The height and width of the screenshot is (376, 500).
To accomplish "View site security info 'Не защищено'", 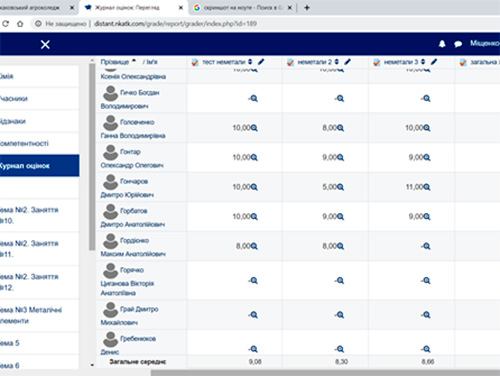I will (x=61, y=24).
